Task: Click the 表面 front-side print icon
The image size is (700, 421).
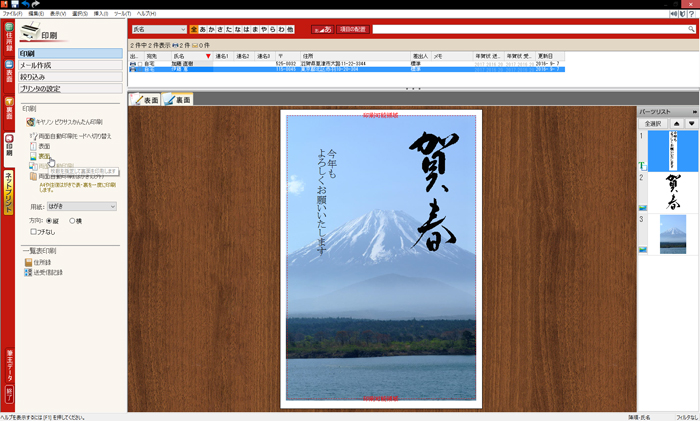Action: pos(34,146)
